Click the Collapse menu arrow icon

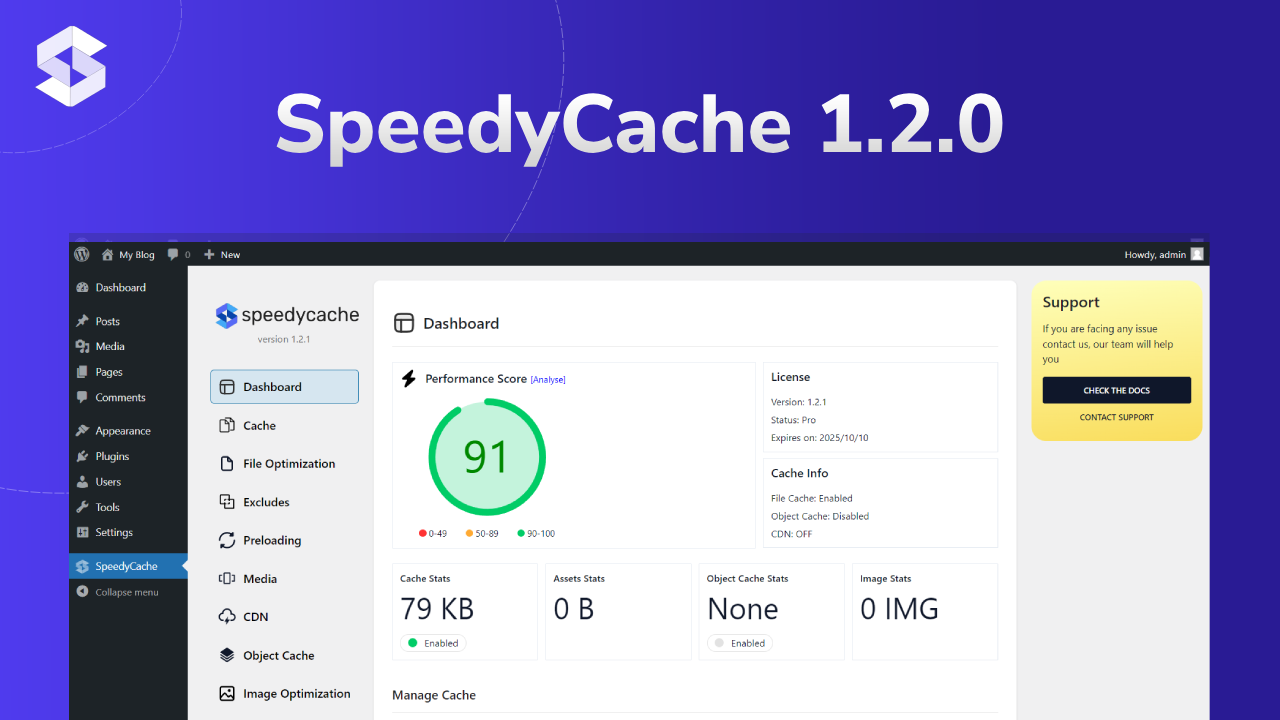tap(82, 592)
